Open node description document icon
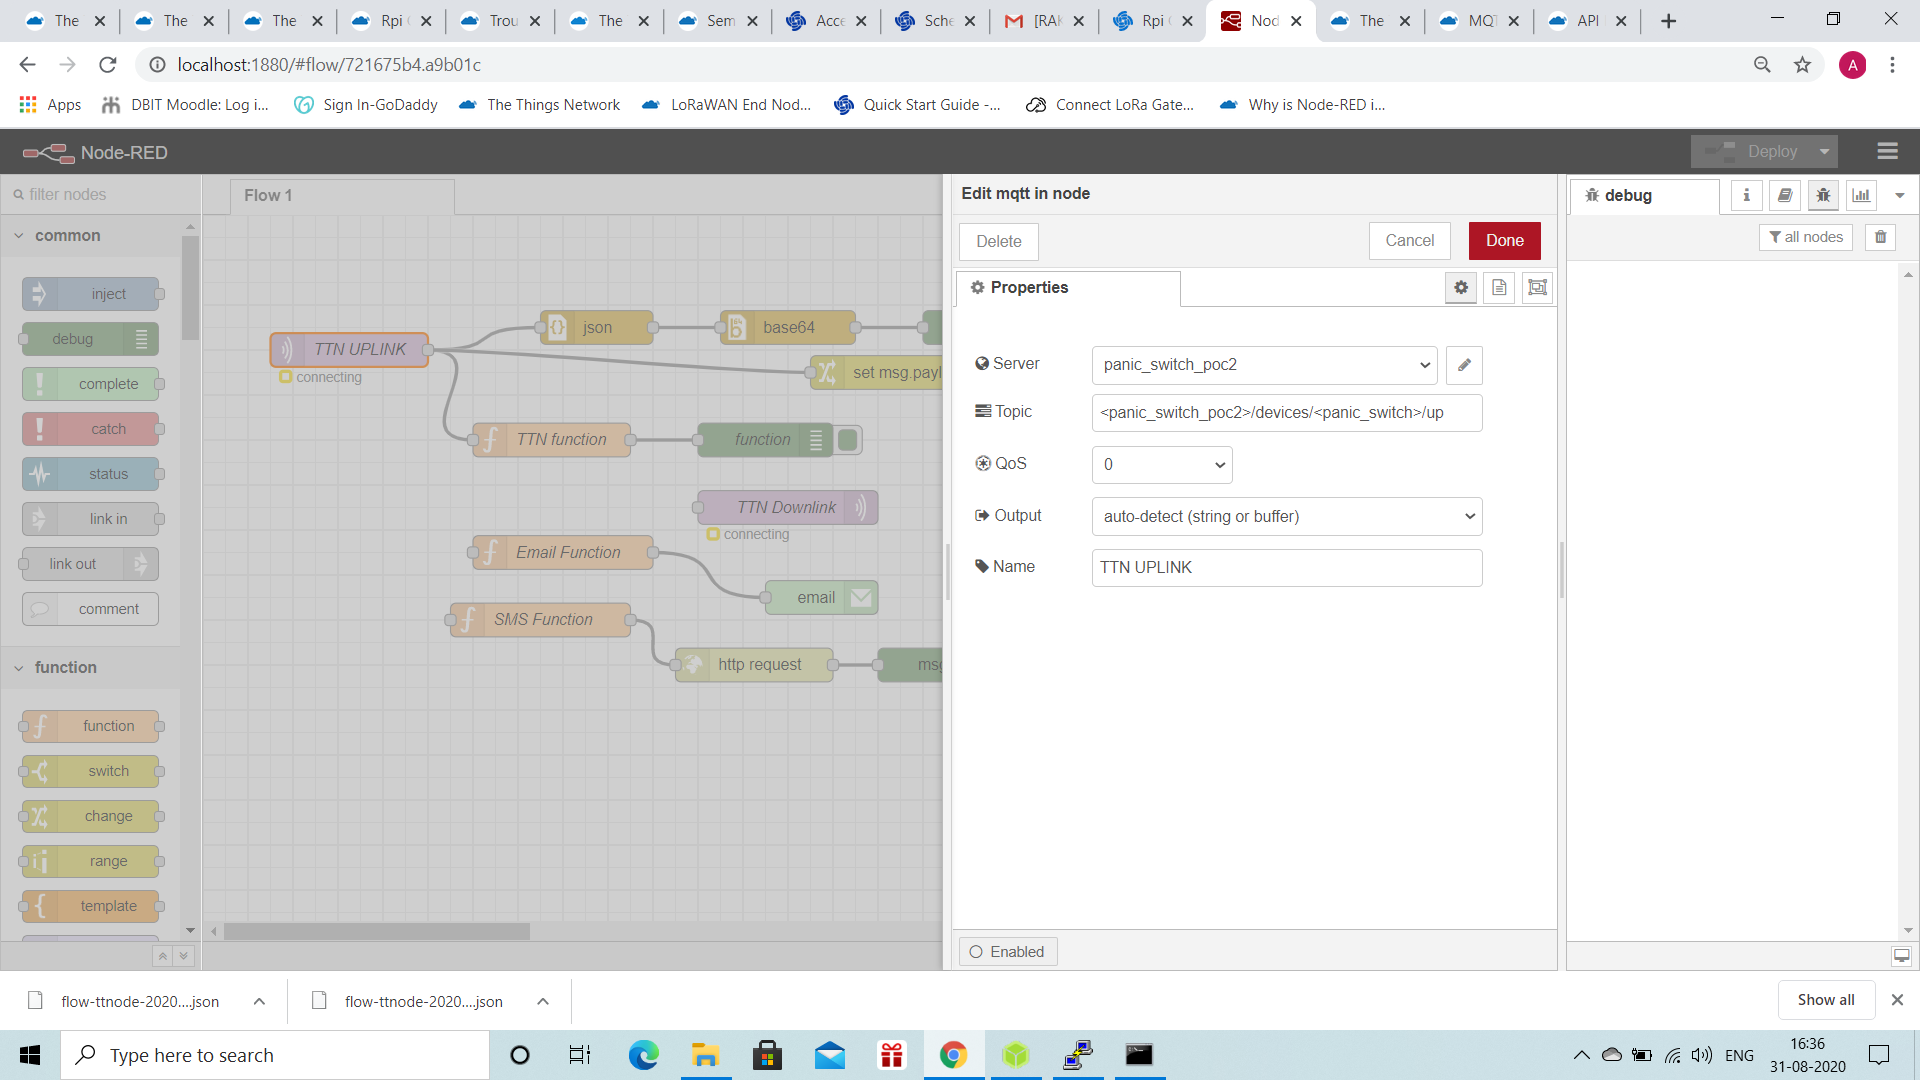Image resolution: width=1920 pixels, height=1080 pixels. 1499,288
